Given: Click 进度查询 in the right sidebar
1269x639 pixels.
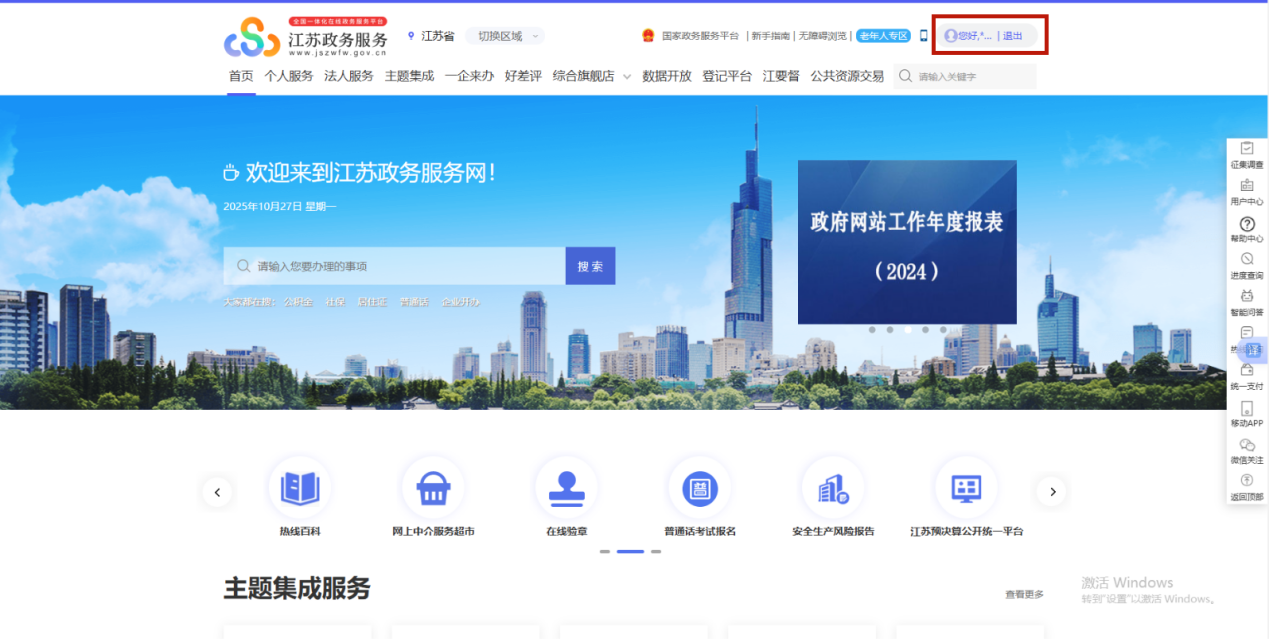Looking at the screenshot, I should coord(1247,262).
